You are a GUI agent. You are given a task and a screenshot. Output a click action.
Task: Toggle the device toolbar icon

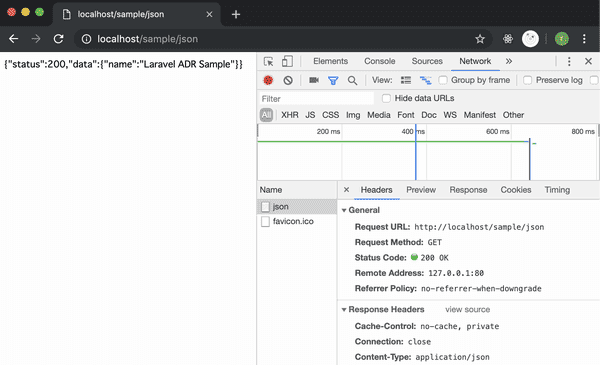click(287, 61)
